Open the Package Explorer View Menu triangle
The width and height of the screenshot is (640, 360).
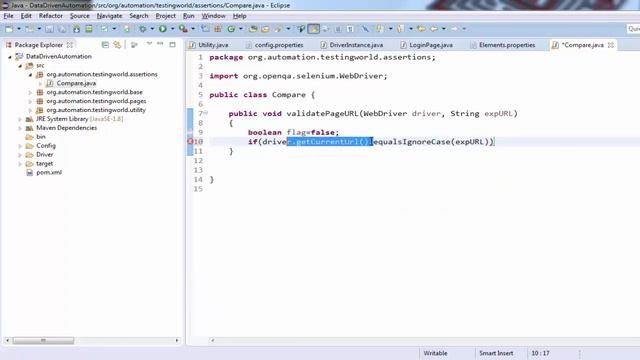pyautogui.click(x=149, y=43)
